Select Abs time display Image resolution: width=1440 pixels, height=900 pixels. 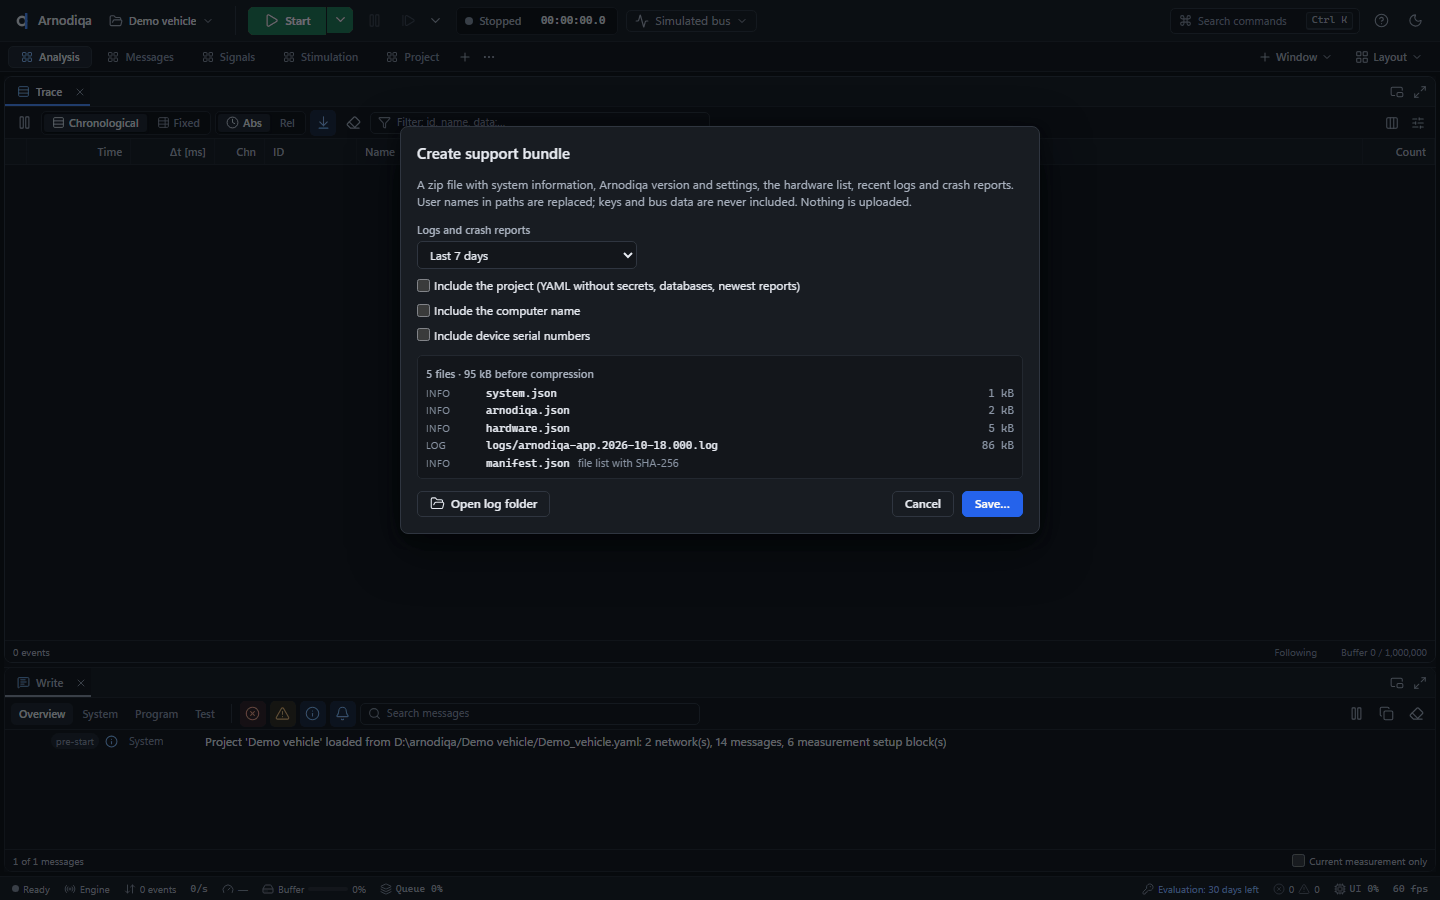coord(244,123)
